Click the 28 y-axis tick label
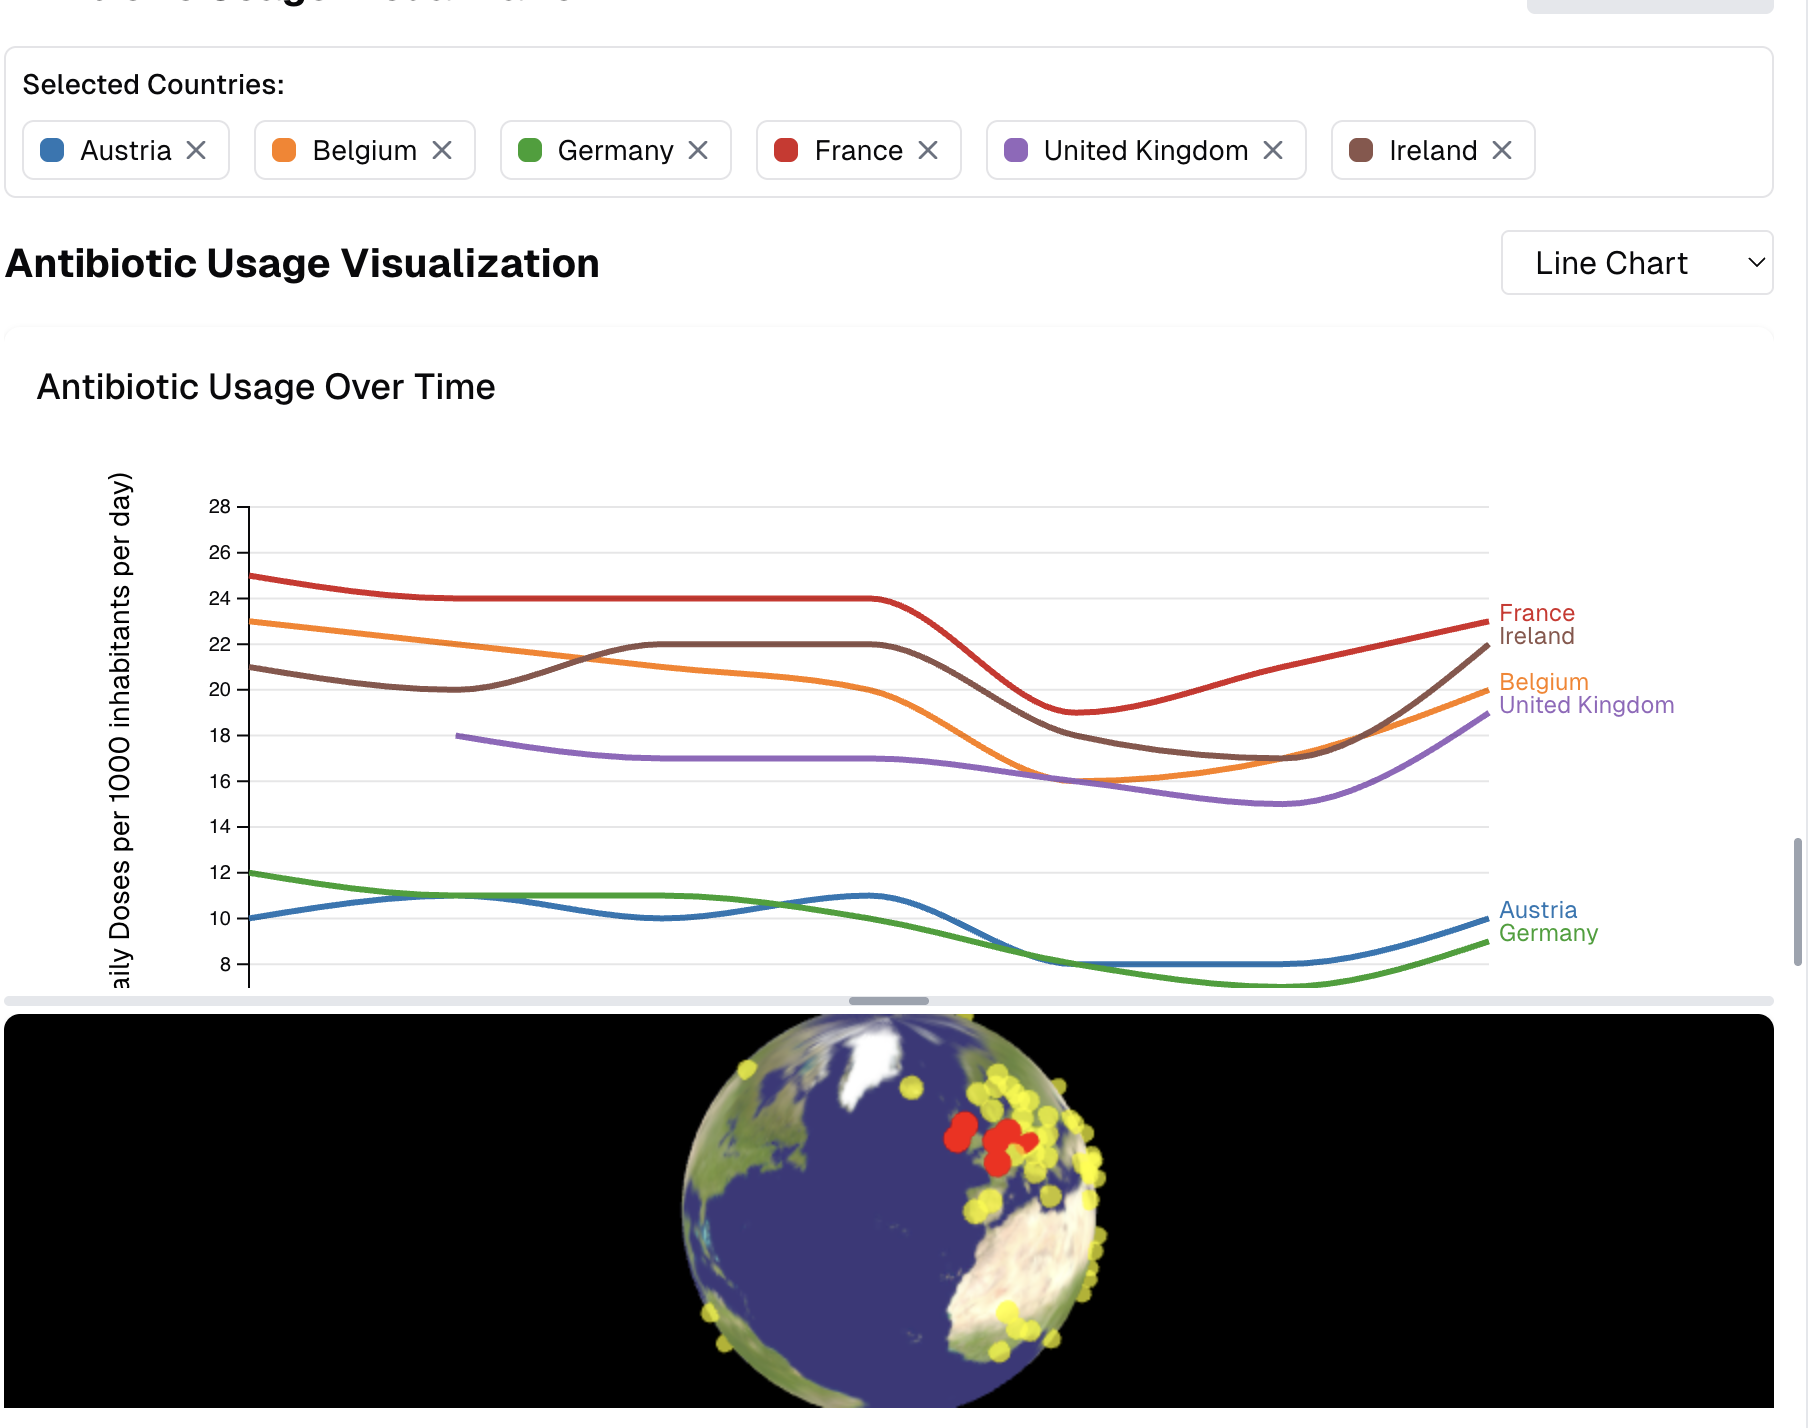The image size is (1820, 1428). coord(220,507)
